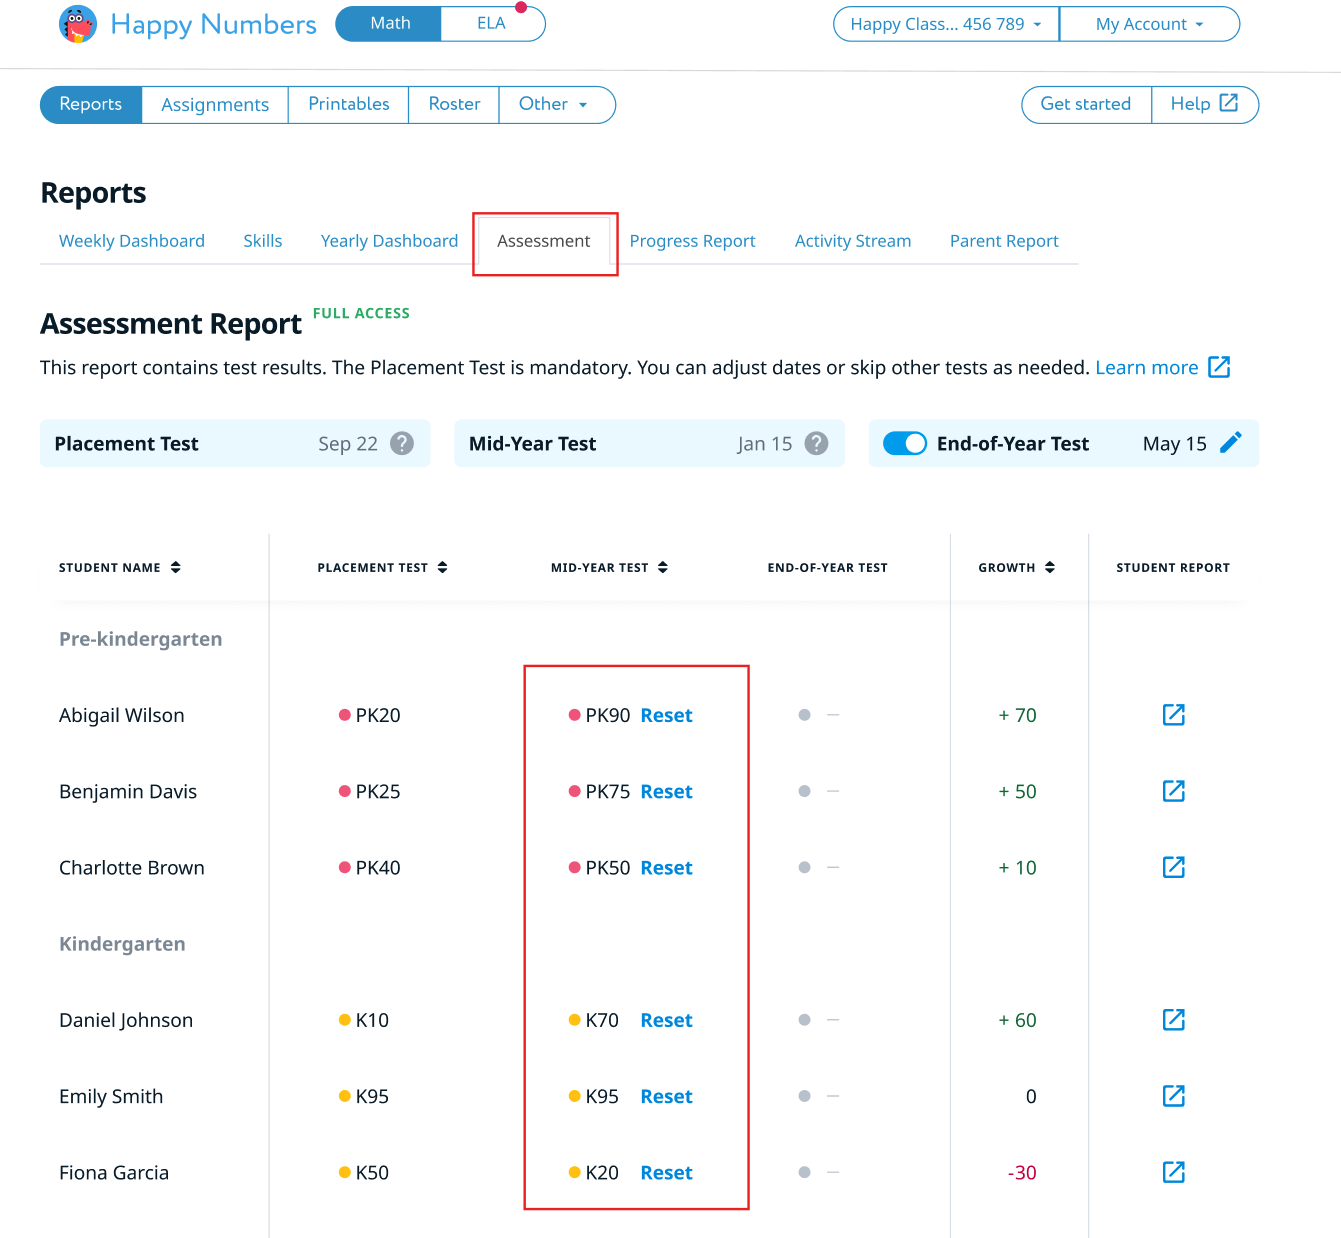Sort table by Student Name arrows

click(x=176, y=567)
